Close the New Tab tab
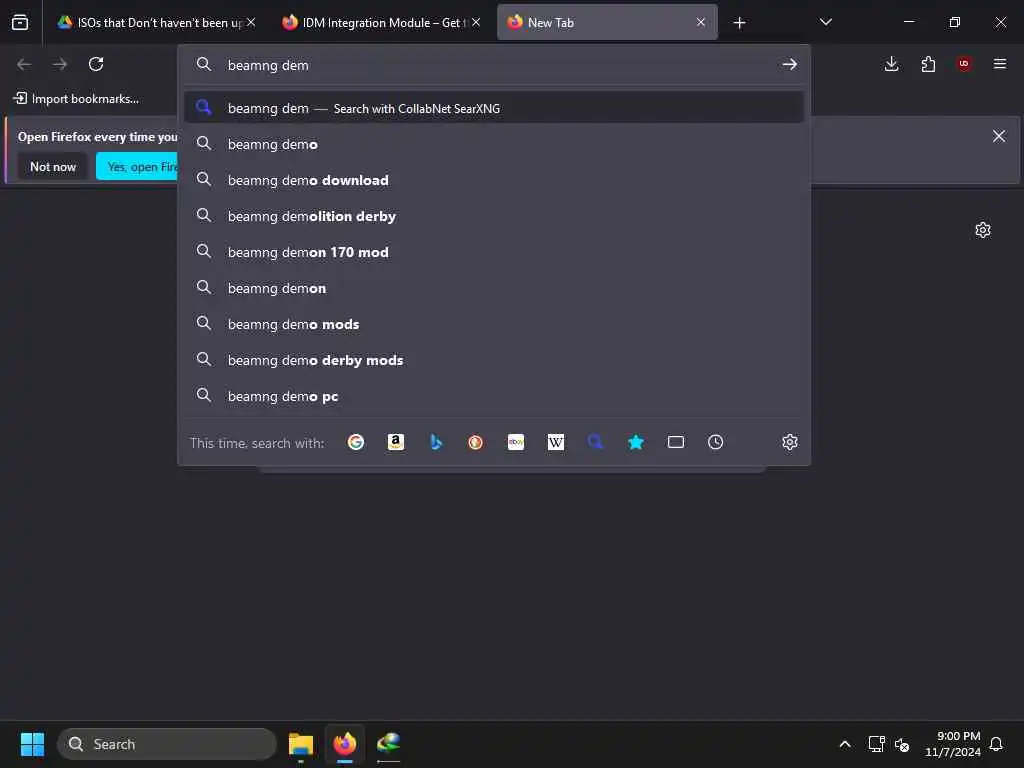Screen dimensions: 1024x768 701,22
